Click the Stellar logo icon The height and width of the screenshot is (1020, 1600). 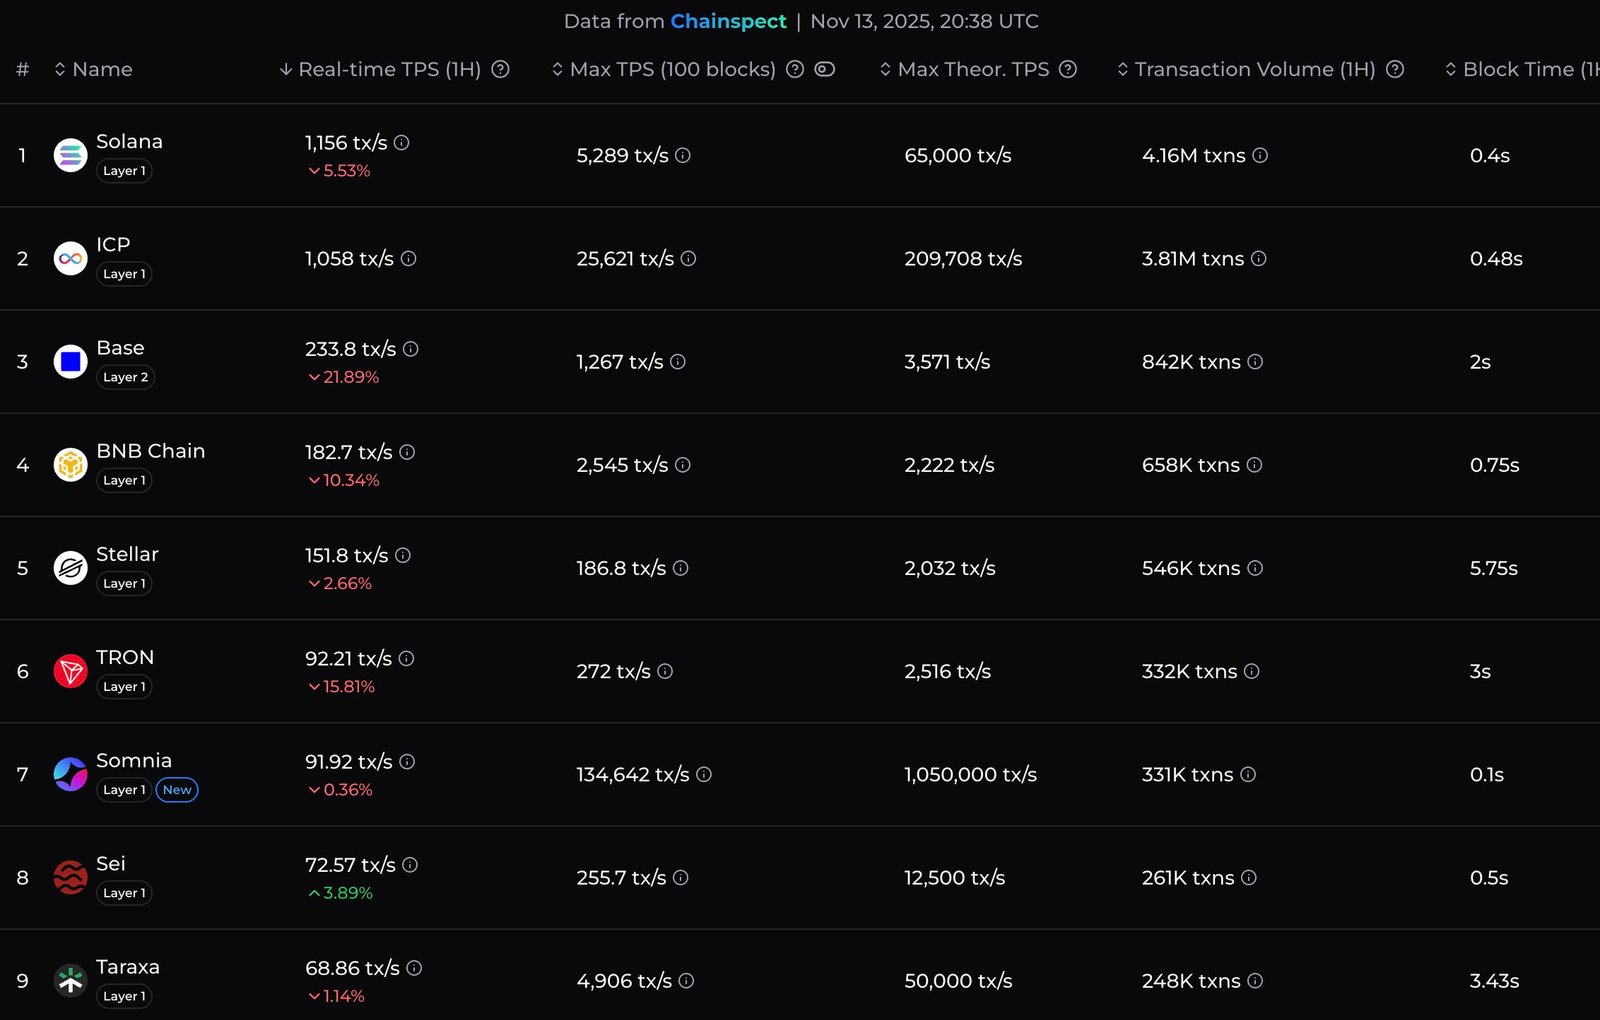(70, 568)
